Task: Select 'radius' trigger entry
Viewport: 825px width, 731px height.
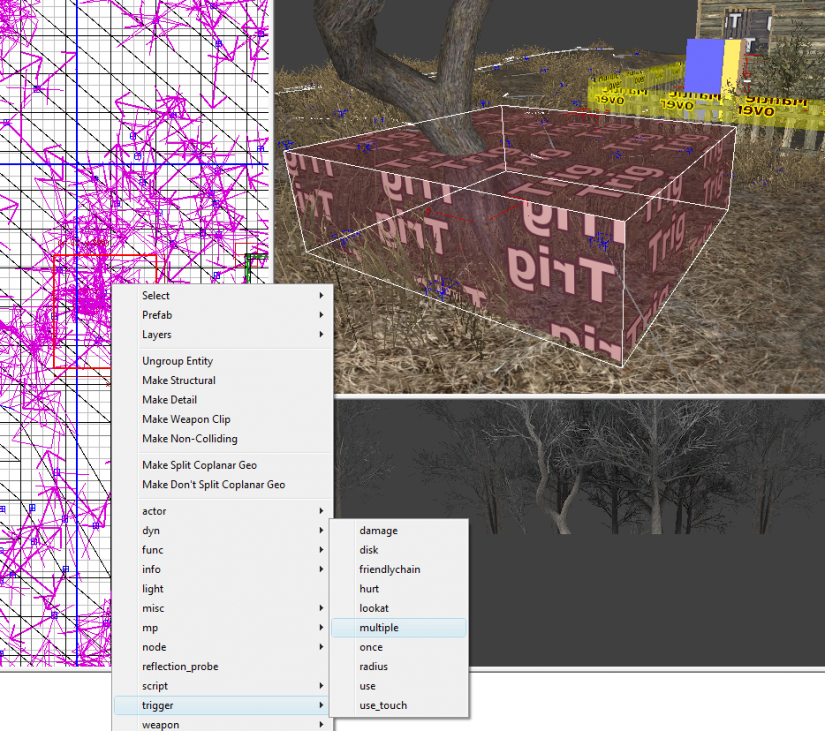Action: pyautogui.click(x=374, y=667)
